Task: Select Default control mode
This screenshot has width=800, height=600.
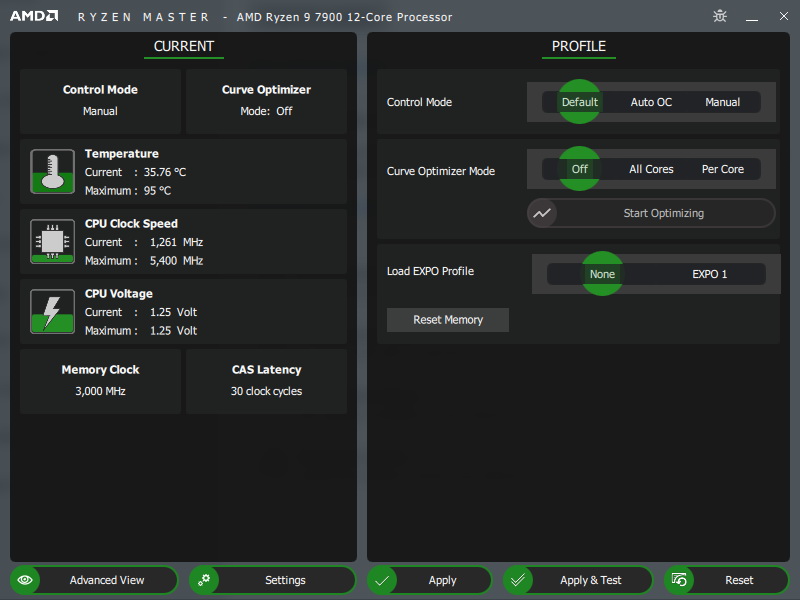Action: (579, 102)
